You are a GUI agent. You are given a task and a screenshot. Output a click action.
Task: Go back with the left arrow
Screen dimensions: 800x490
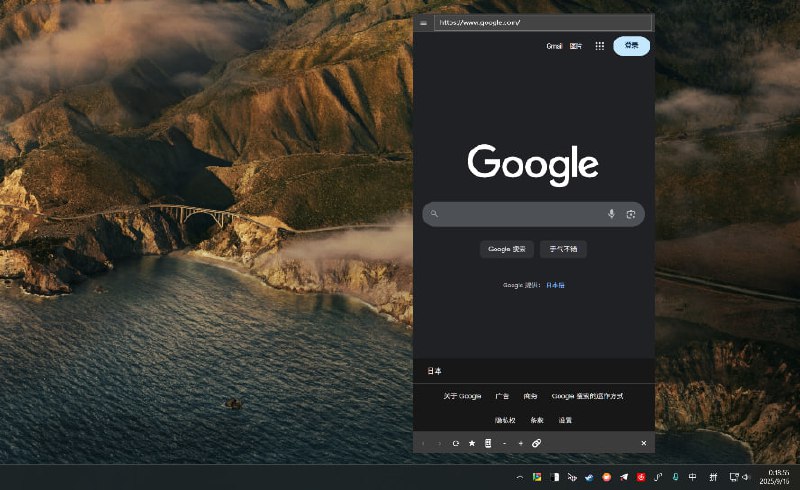(423, 444)
